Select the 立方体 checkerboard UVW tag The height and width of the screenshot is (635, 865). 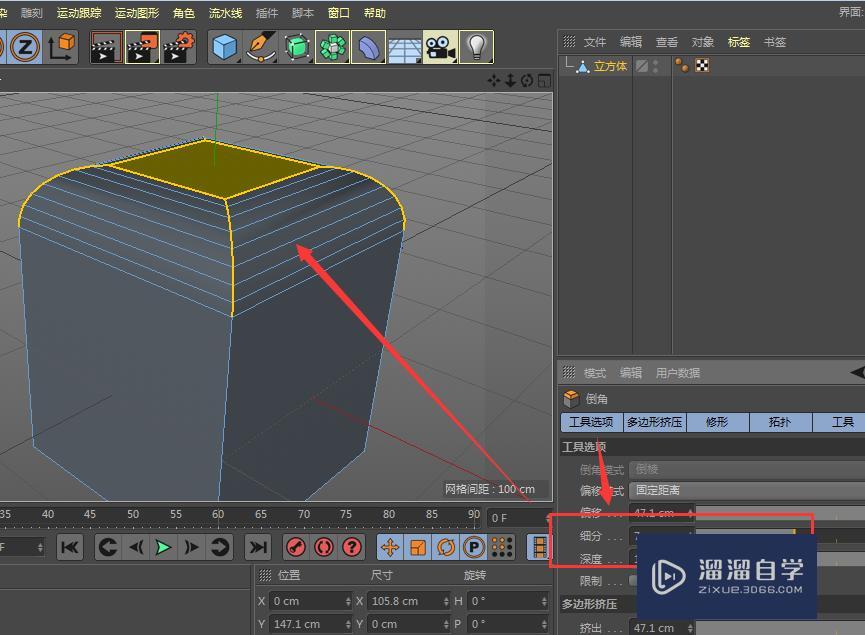click(702, 66)
